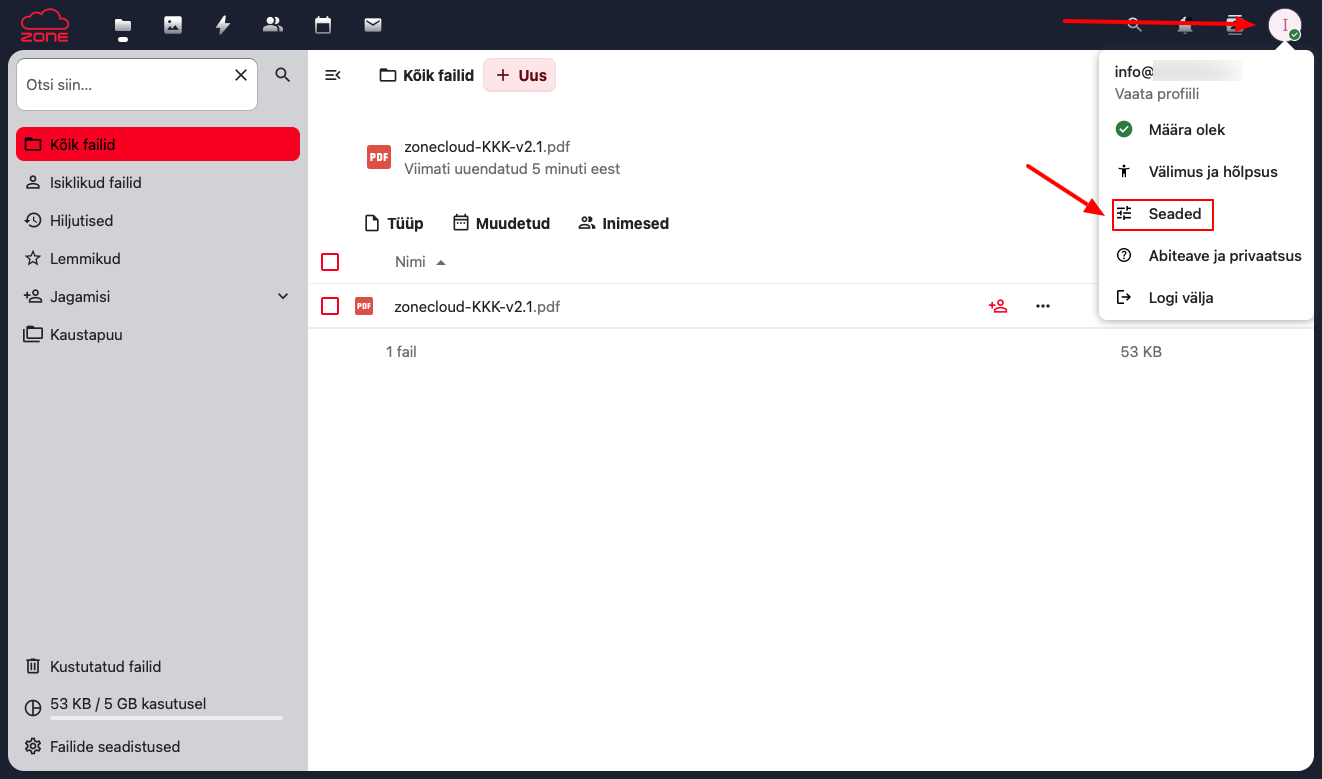The width and height of the screenshot is (1322, 779).
Task: Open the three-dot actions menu for the file
Action: (1043, 306)
